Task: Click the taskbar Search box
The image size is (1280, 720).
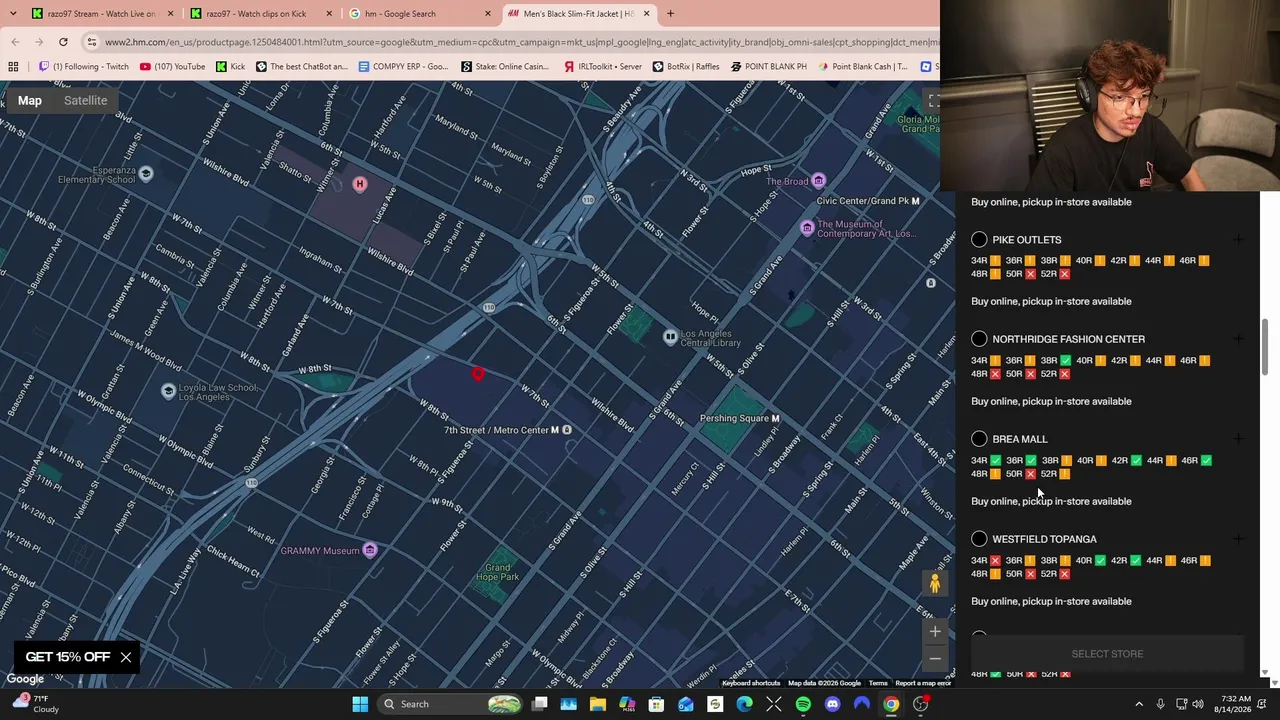Action: (451, 704)
